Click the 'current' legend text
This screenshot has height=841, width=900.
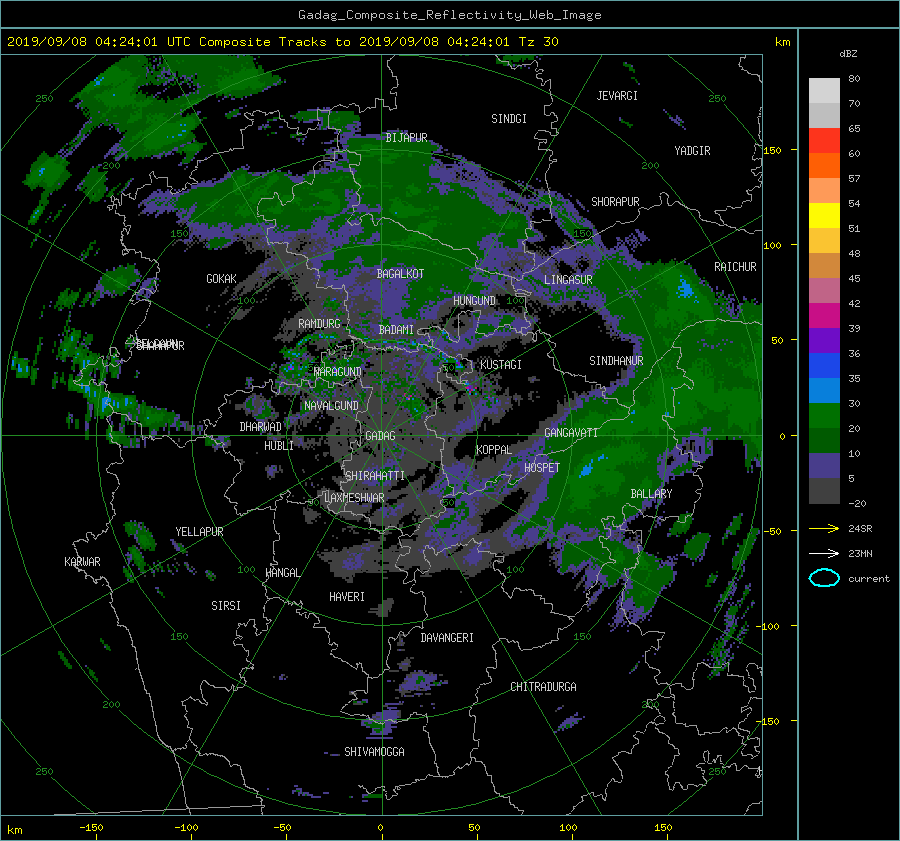click(868, 579)
